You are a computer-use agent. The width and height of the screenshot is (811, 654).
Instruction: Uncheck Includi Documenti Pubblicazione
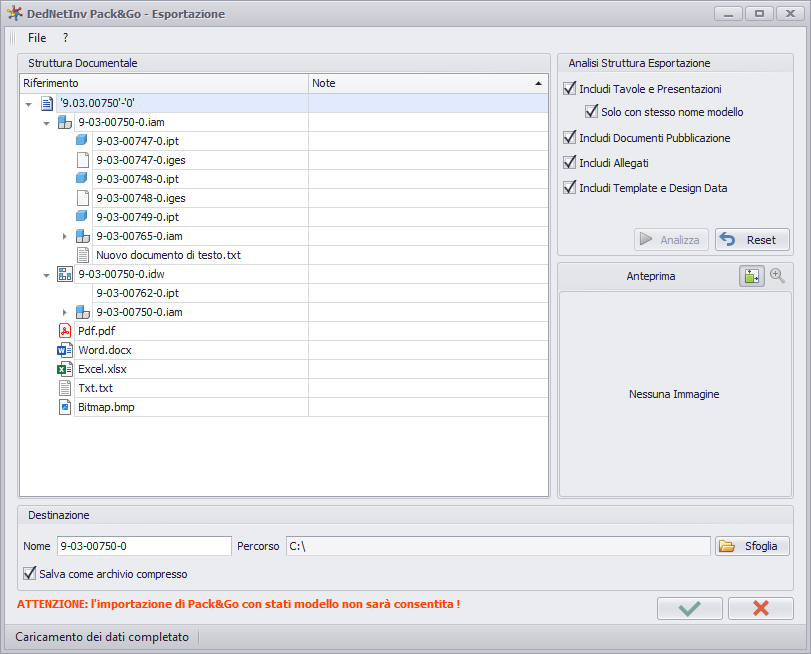569,138
